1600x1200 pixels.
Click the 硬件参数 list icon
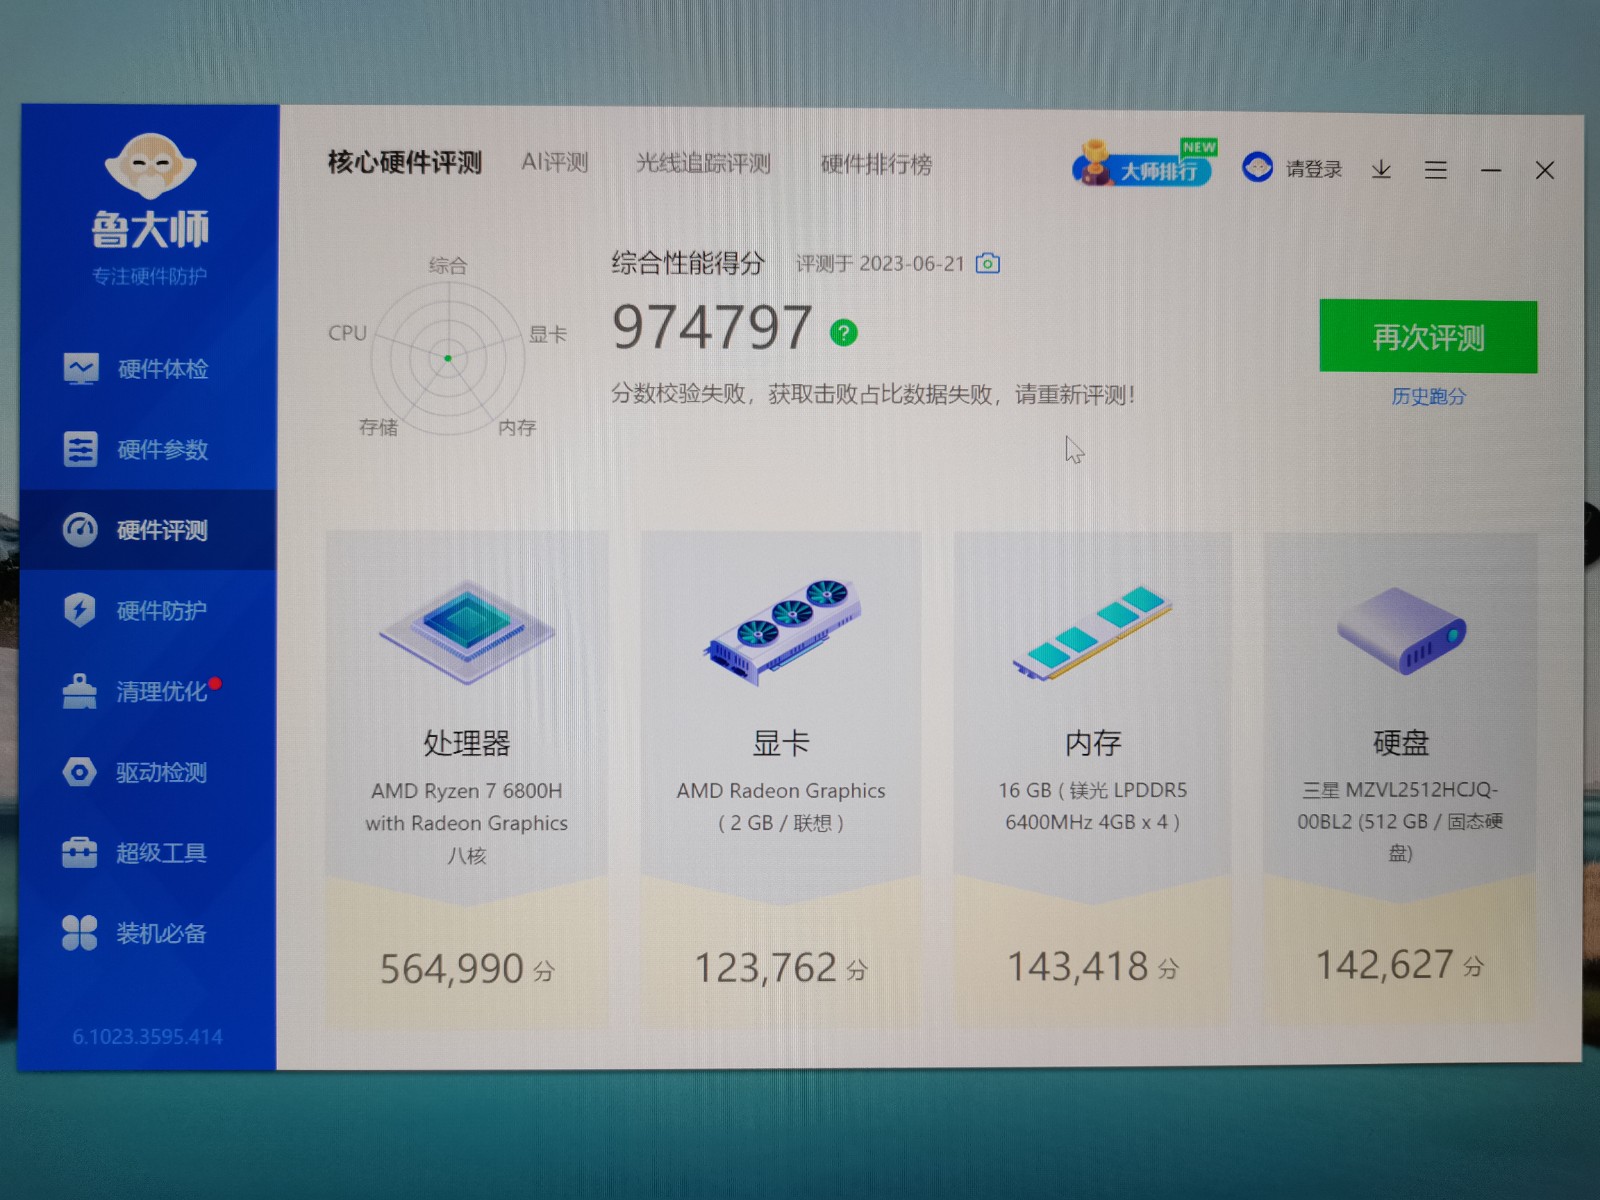click(x=80, y=449)
